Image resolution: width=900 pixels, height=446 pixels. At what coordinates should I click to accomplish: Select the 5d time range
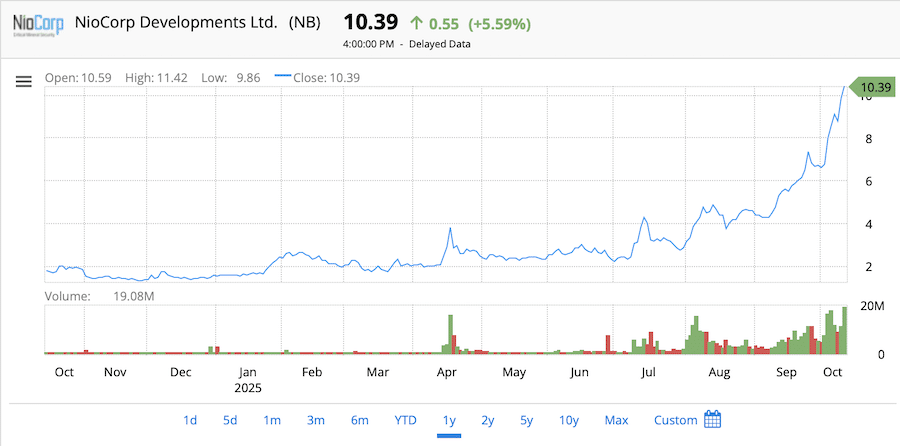point(230,420)
